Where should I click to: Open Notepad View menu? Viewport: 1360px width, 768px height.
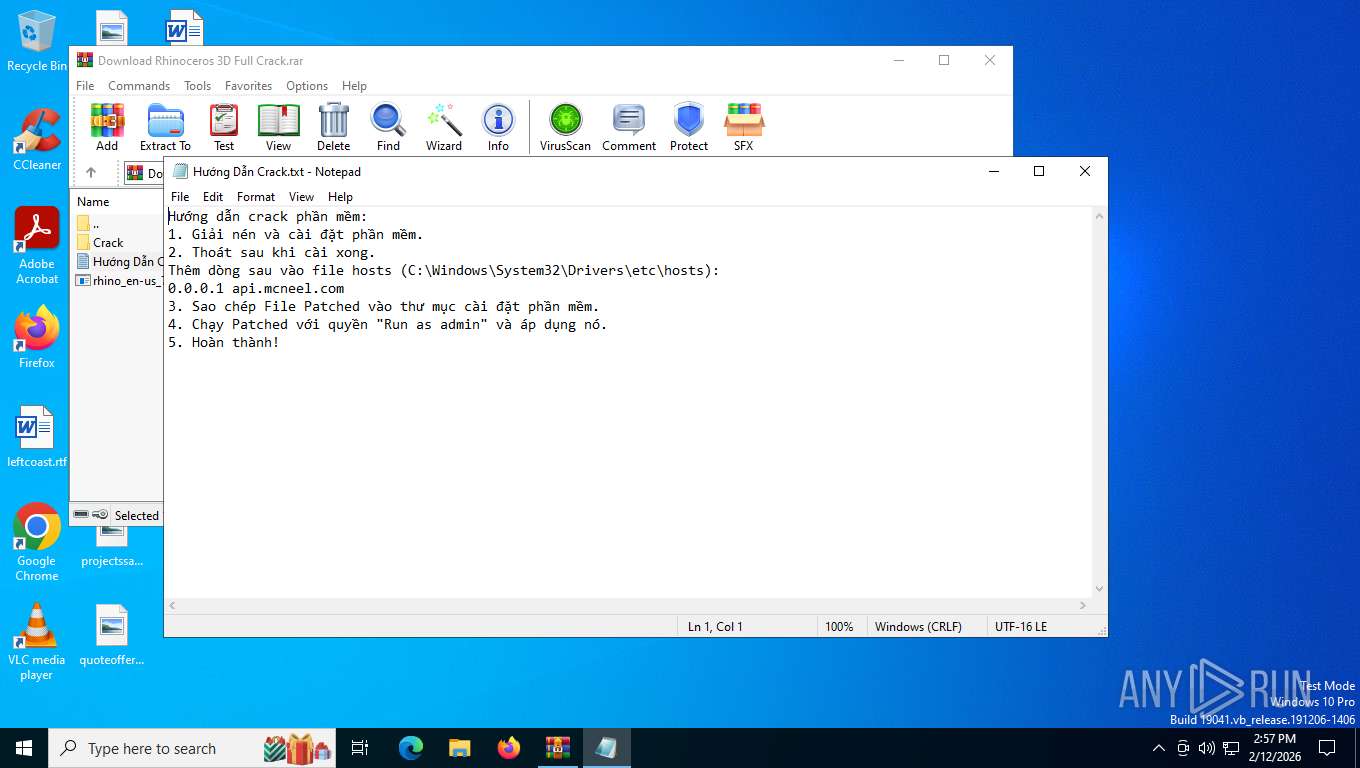click(301, 197)
